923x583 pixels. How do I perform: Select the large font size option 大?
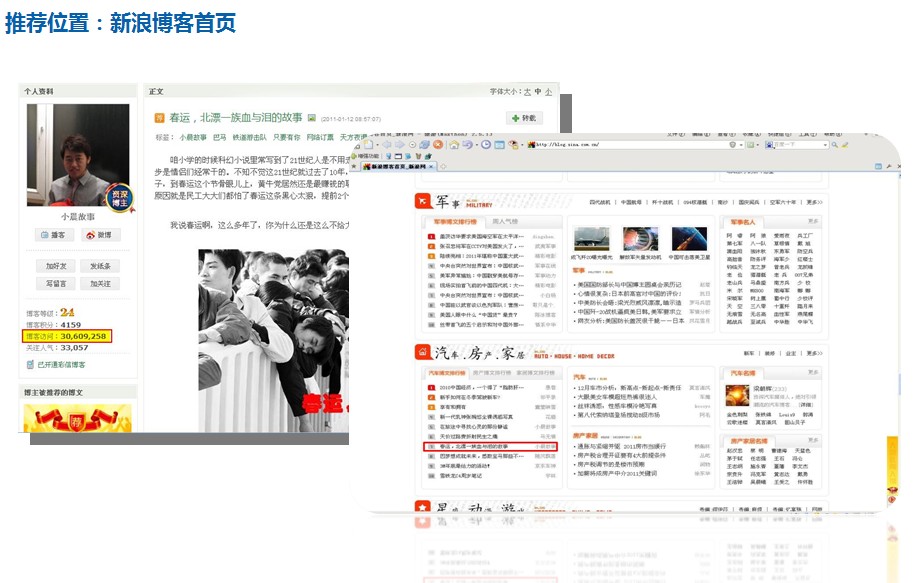click(x=527, y=91)
